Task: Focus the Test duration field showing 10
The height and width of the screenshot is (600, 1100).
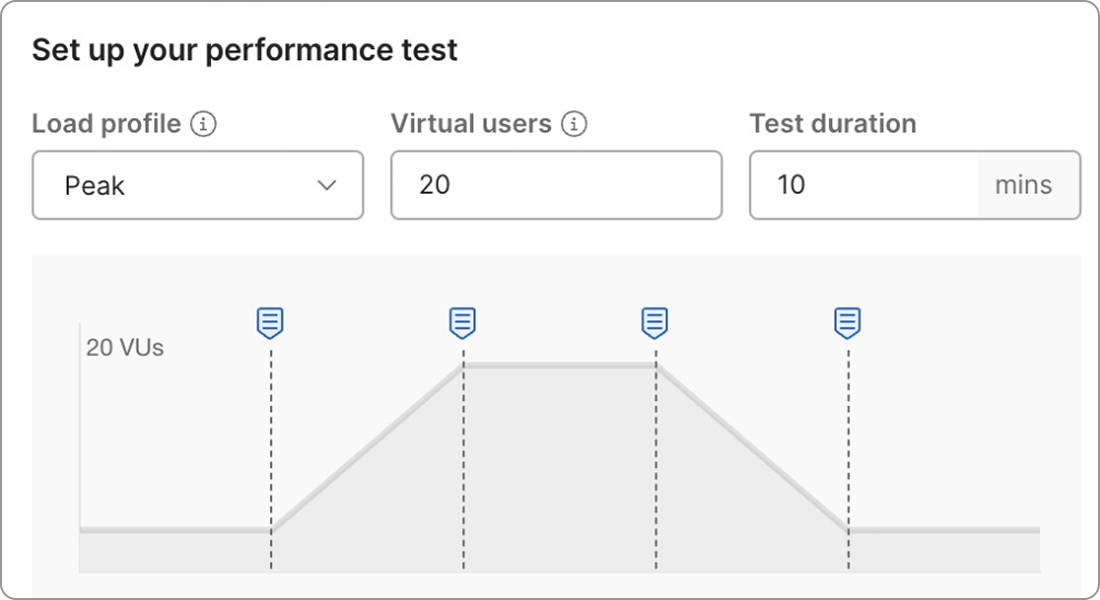Action: click(x=862, y=185)
